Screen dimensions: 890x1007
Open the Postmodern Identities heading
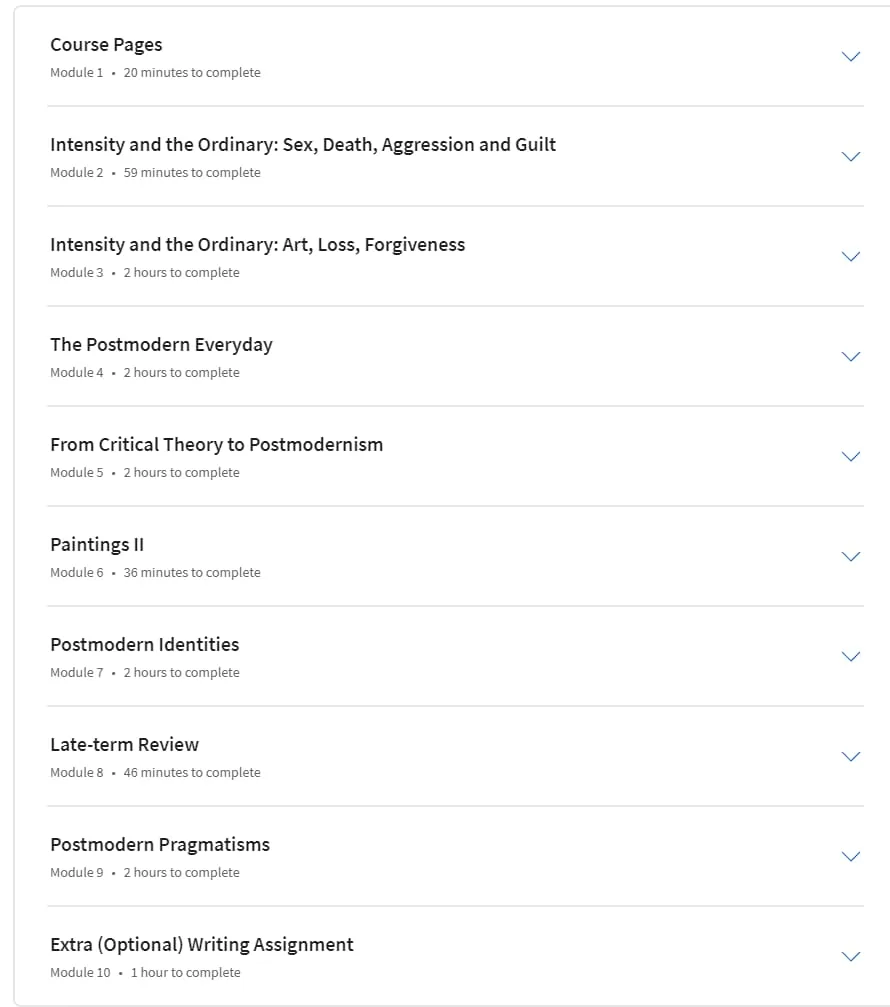pyautogui.click(x=144, y=644)
